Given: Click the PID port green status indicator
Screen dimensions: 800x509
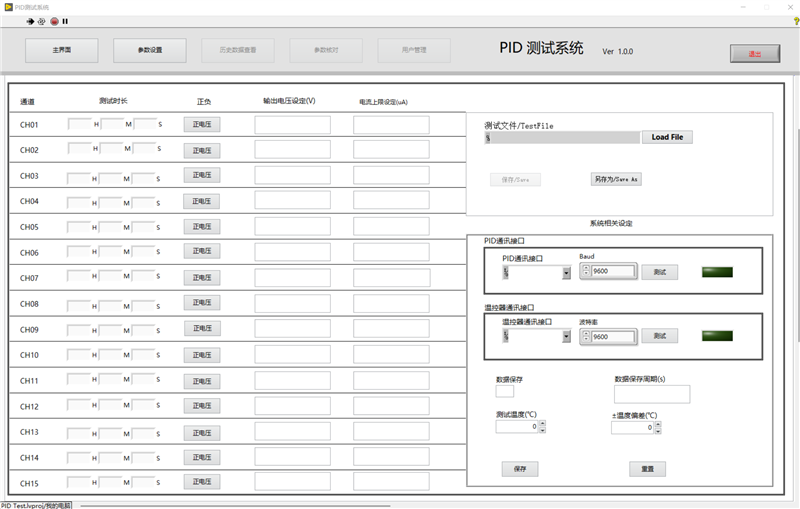Looking at the screenshot, I should (x=716, y=272).
